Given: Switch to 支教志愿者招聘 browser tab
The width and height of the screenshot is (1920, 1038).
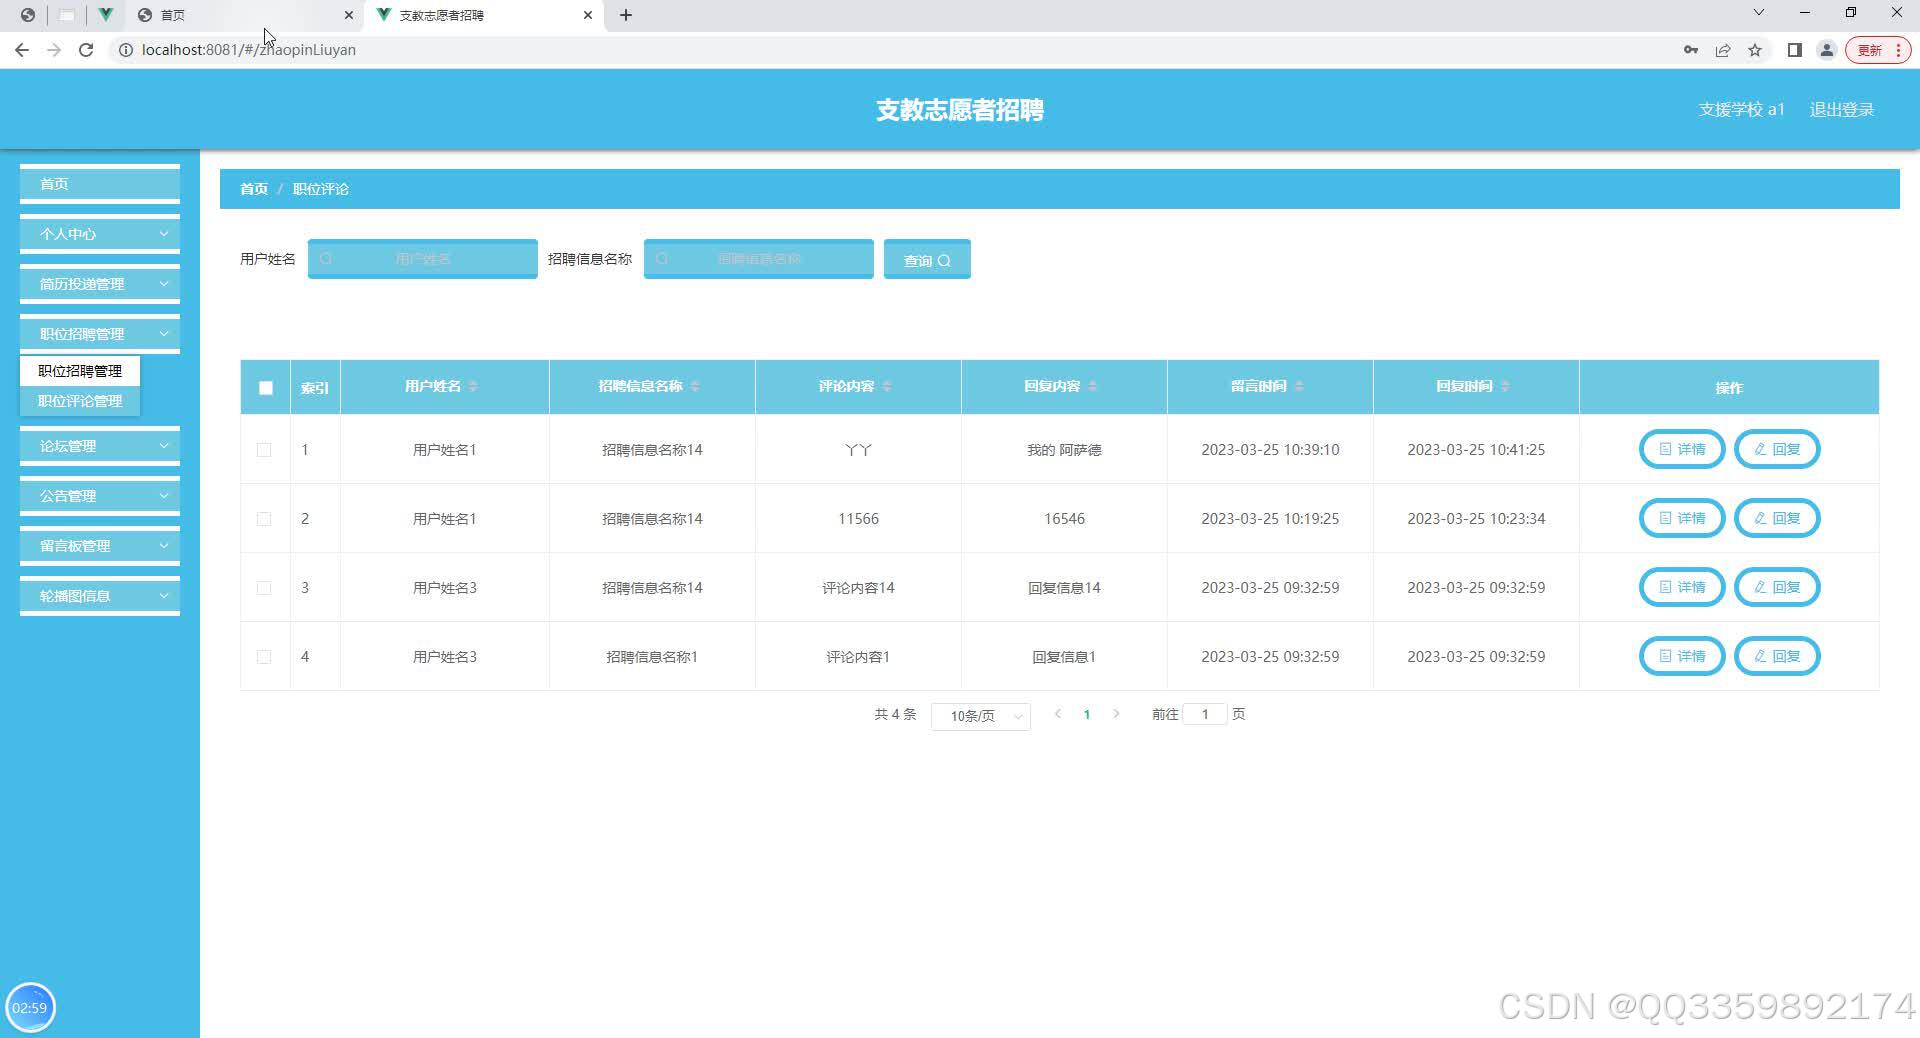Looking at the screenshot, I should click(x=485, y=15).
